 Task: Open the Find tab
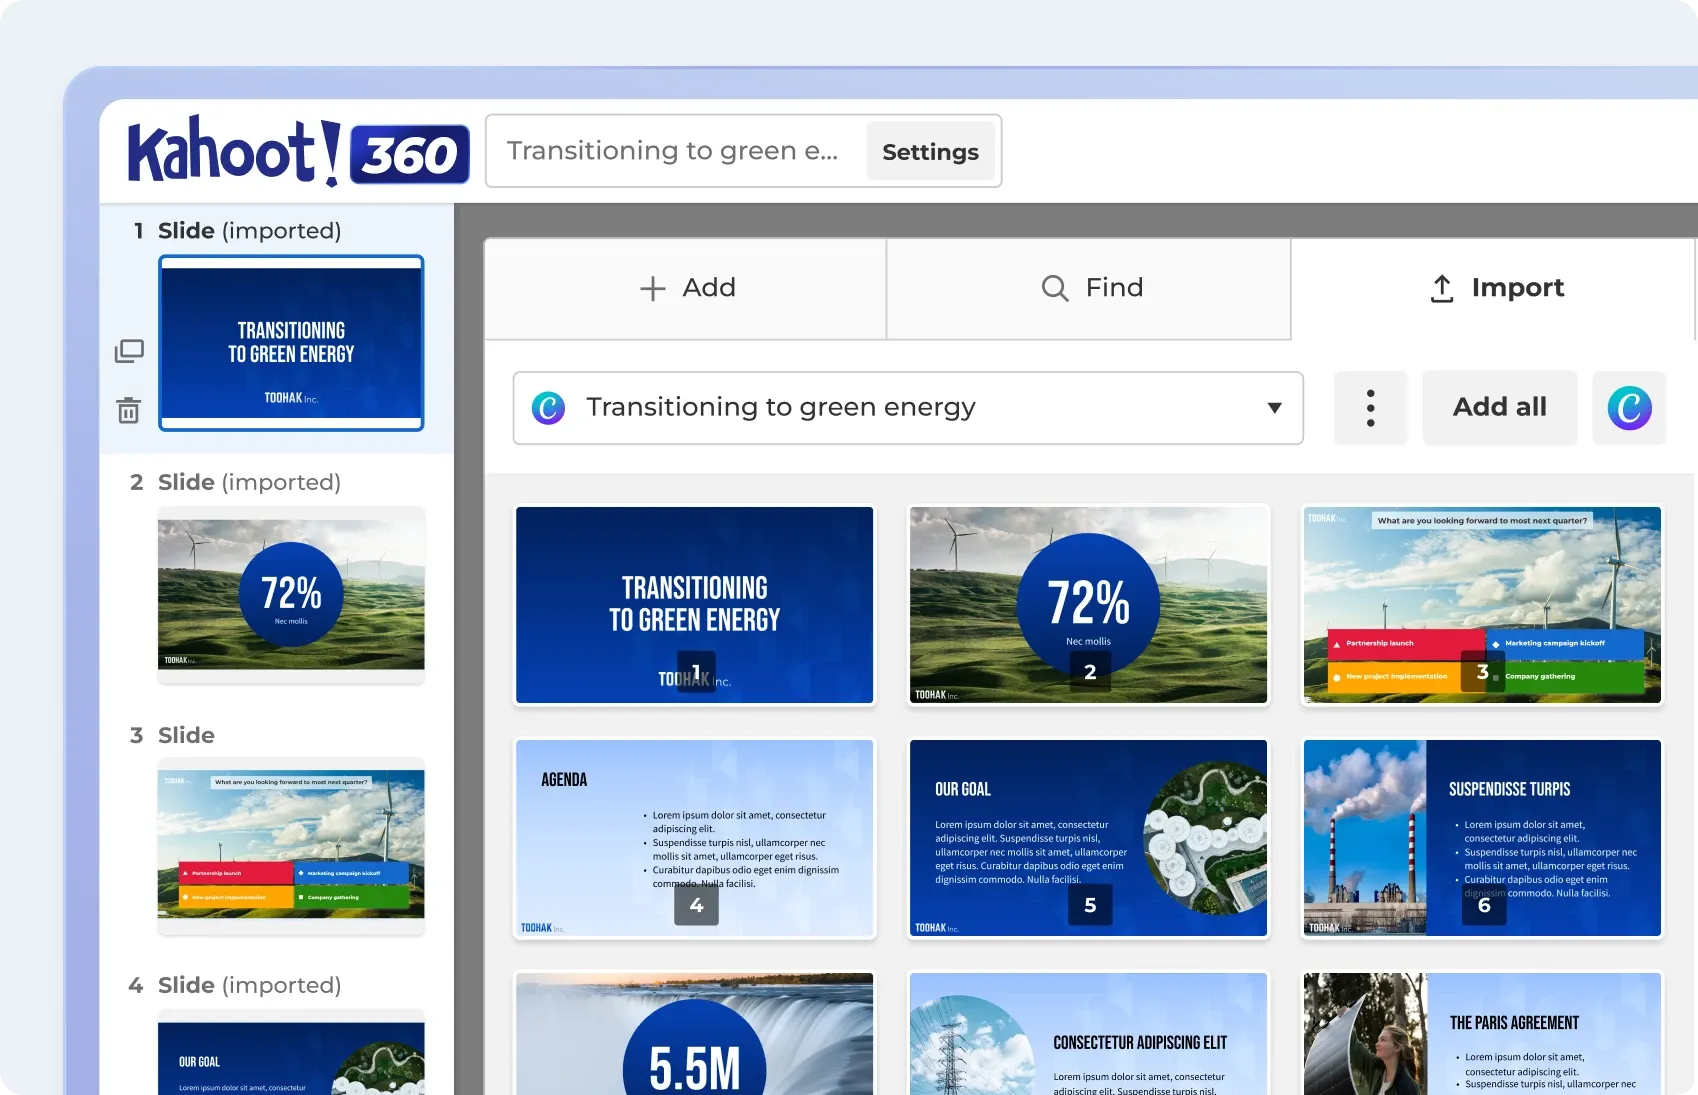pos(1089,288)
